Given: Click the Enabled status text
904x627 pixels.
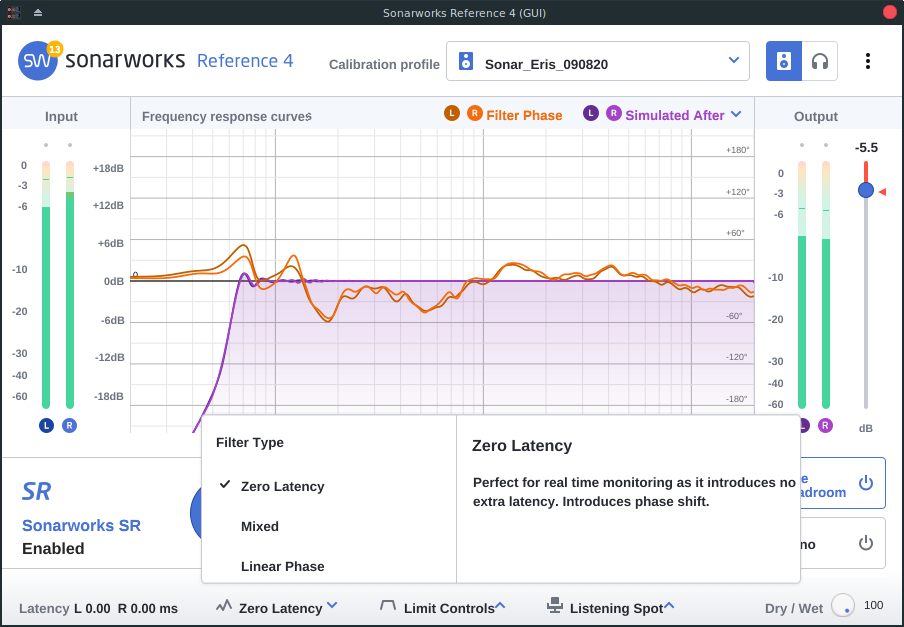Looking at the screenshot, I should tap(53, 548).
